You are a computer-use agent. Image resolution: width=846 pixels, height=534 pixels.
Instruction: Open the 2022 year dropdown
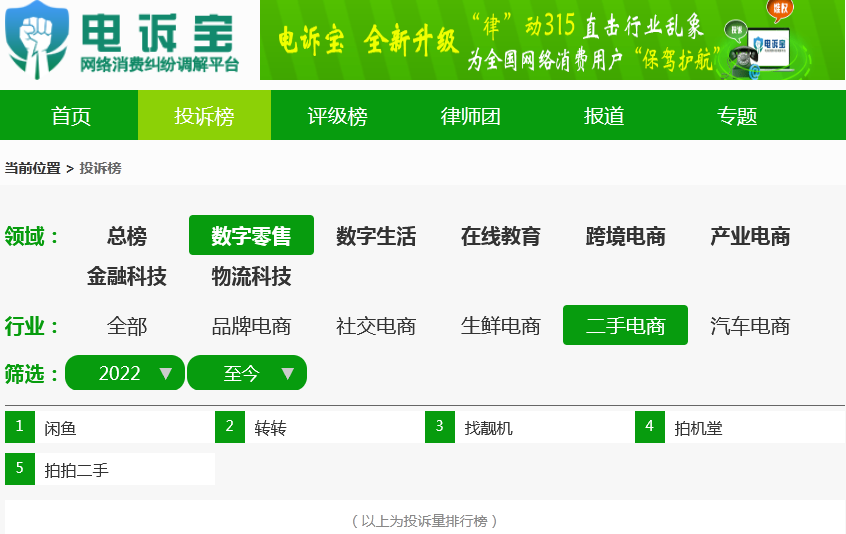125,373
